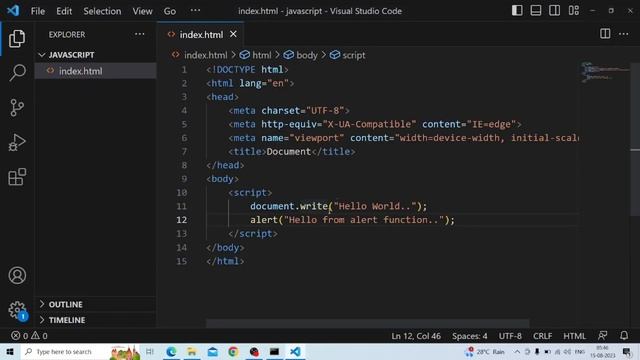Screen dimensions: 640x360
Task: Toggle the bottom panel layout icon
Action: [536, 11]
